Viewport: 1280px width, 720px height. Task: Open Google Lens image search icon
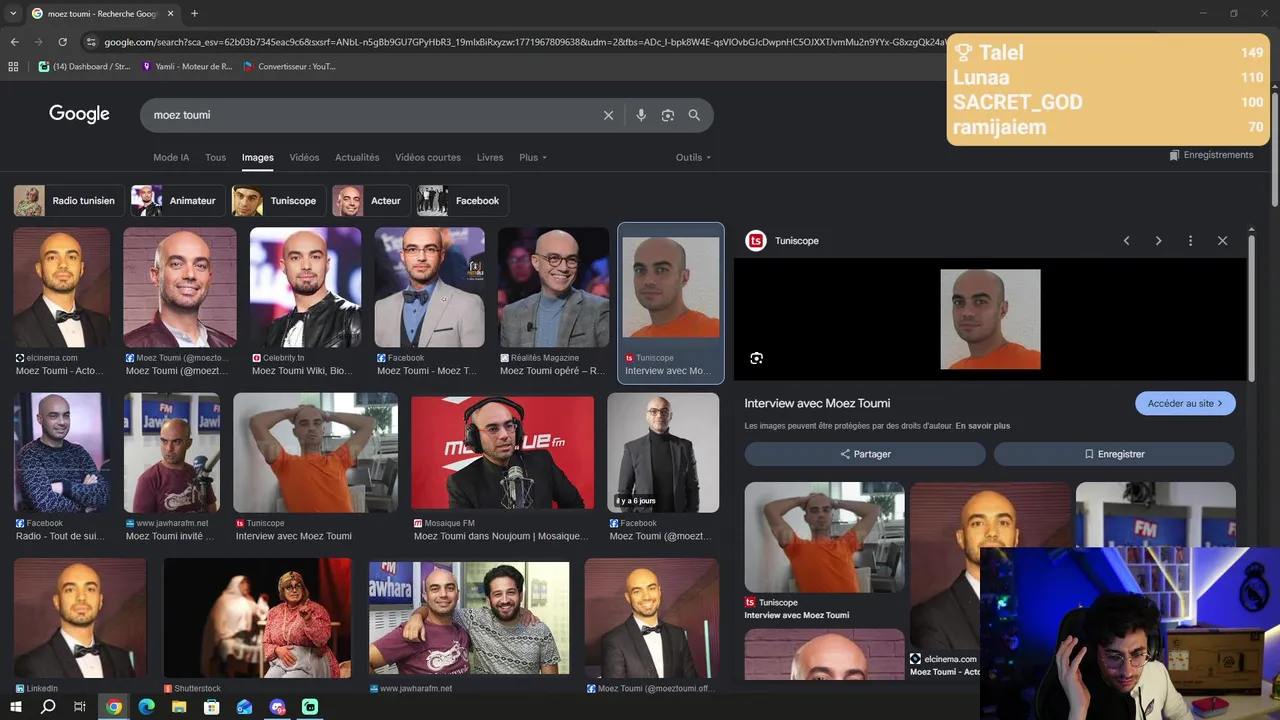(x=668, y=115)
